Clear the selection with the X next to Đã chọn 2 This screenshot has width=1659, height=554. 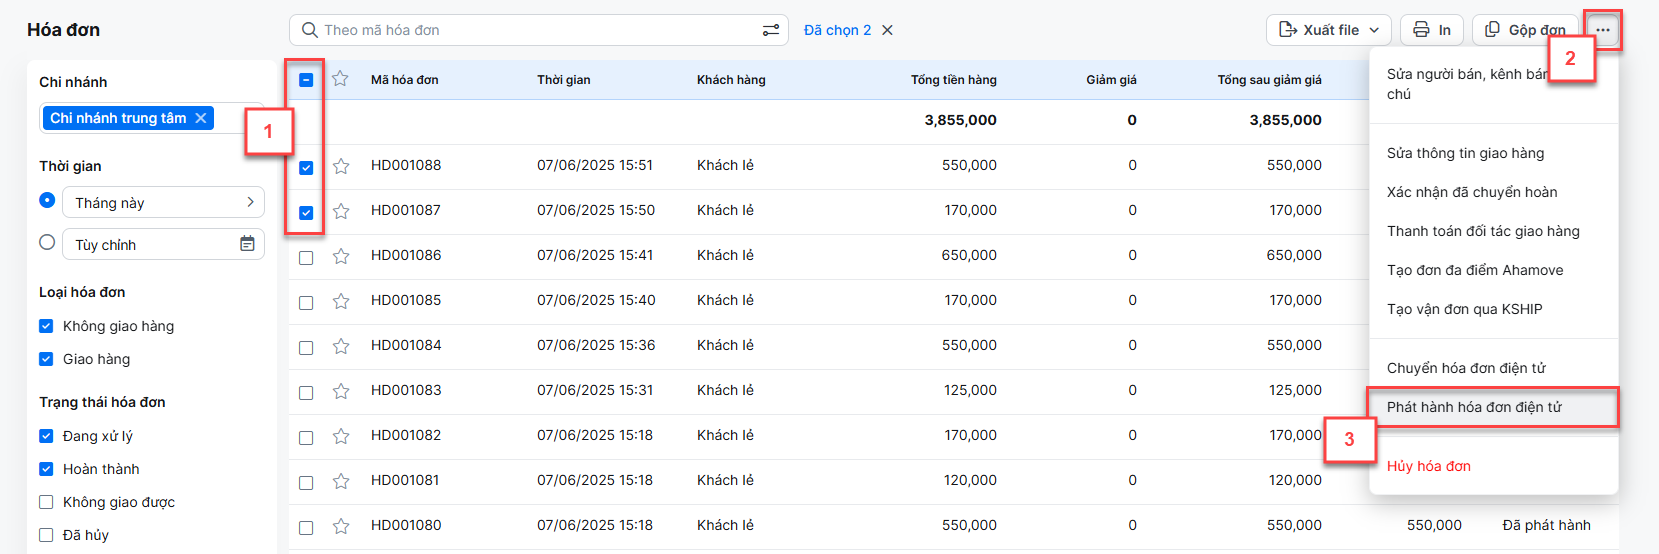coord(887,30)
